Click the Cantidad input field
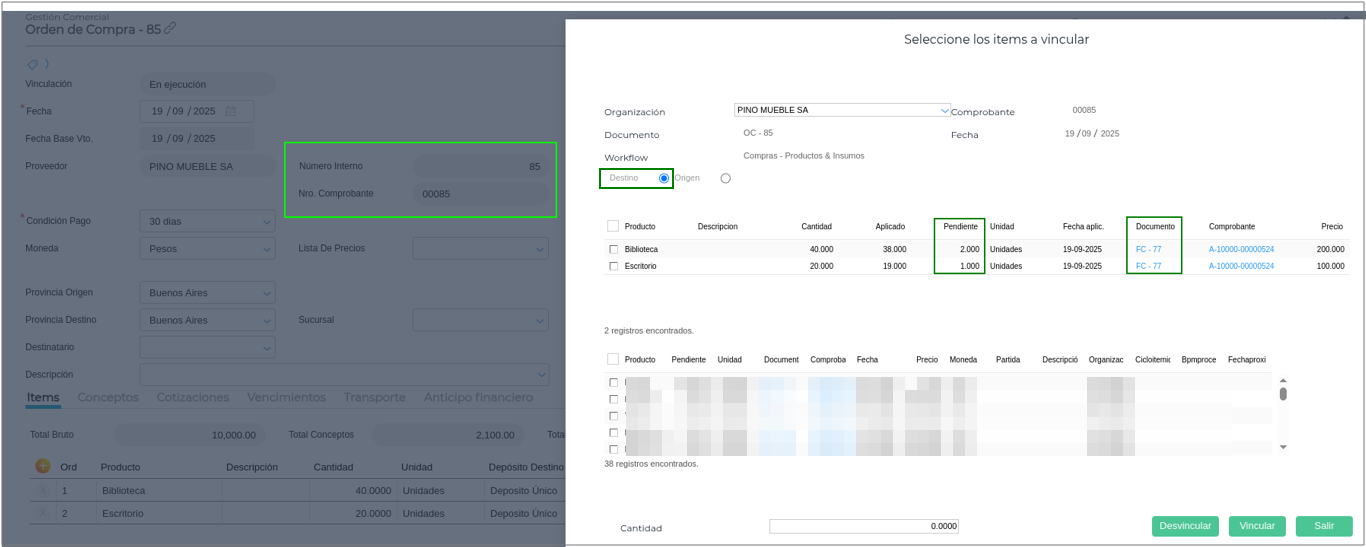The image size is (1366, 547). point(863,526)
